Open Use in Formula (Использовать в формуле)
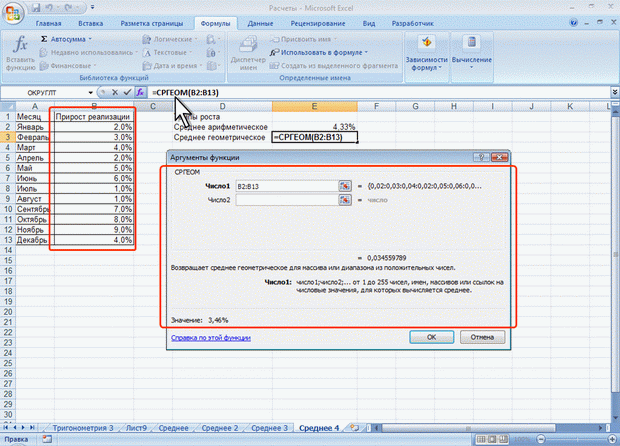The width and height of the screenshot is (620, 446). [319, 53]
